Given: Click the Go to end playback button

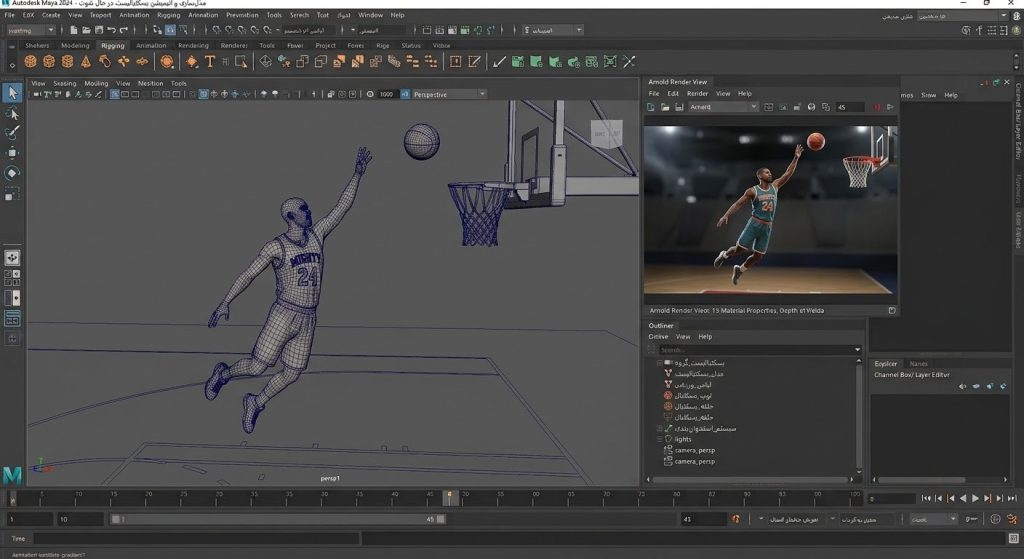Looking at the screenshot, I should (1012, 498).
